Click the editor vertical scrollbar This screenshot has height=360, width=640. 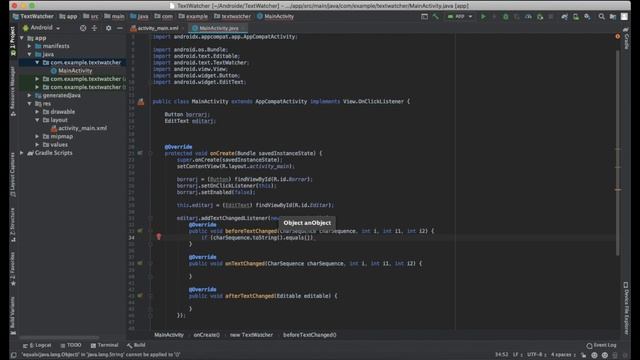[x=618, y=153]
